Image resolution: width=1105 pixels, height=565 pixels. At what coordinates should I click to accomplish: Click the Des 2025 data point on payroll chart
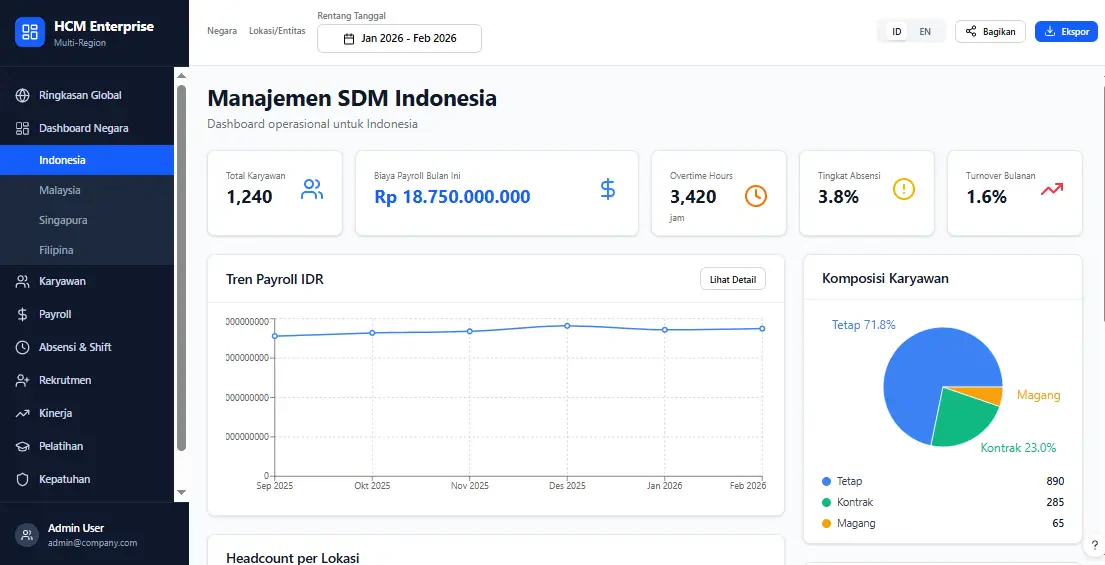click(567, 325)
